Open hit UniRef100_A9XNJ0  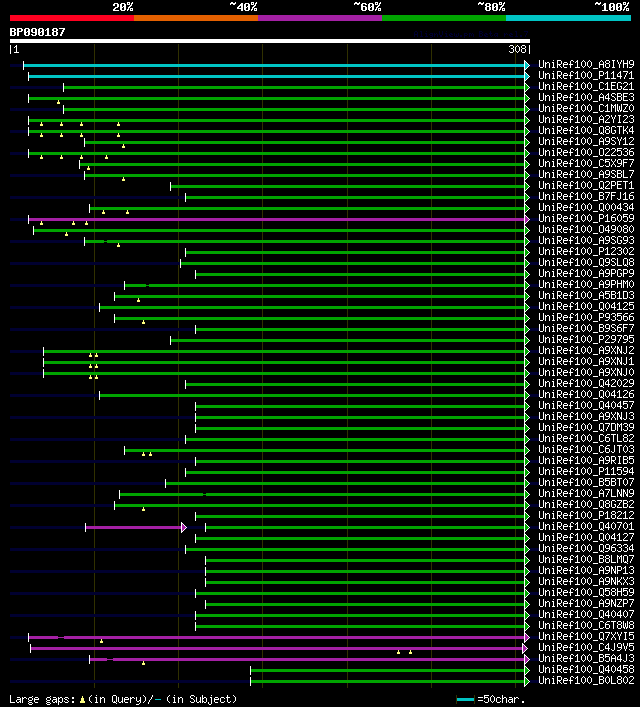point(586,372)
